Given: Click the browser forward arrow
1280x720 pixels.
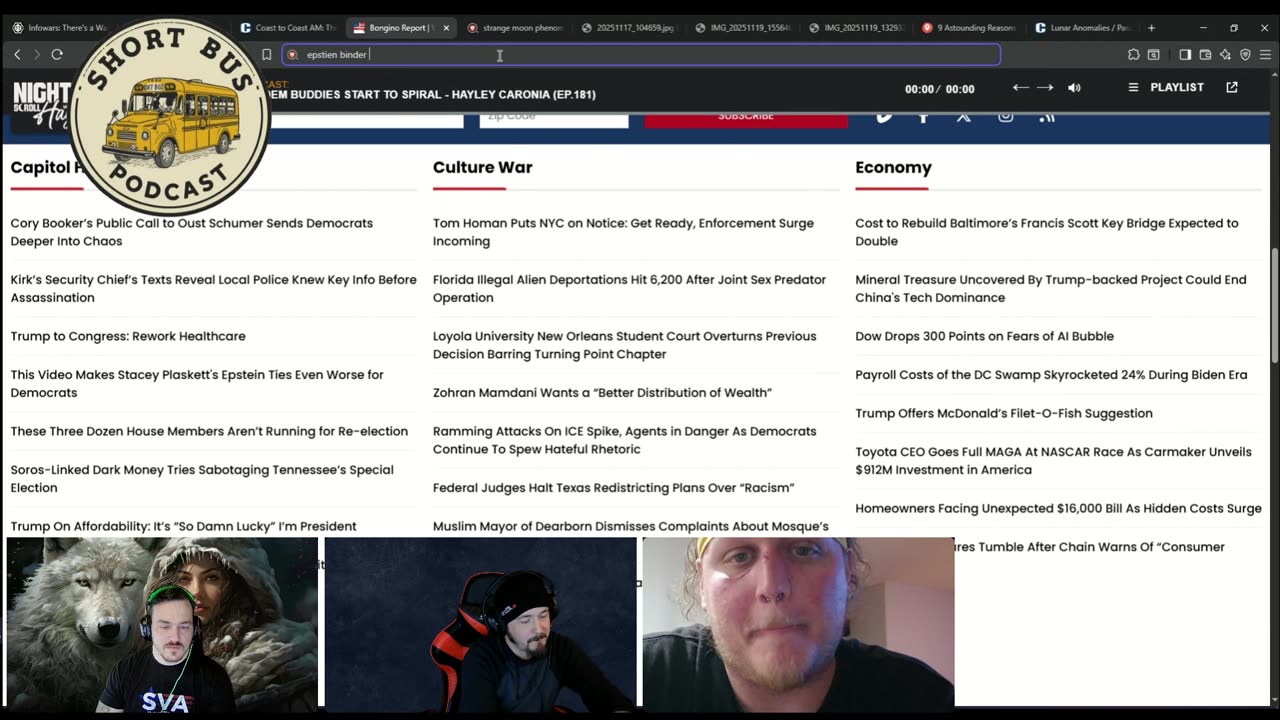Looking at the screenshot, I should coord(36,55).
